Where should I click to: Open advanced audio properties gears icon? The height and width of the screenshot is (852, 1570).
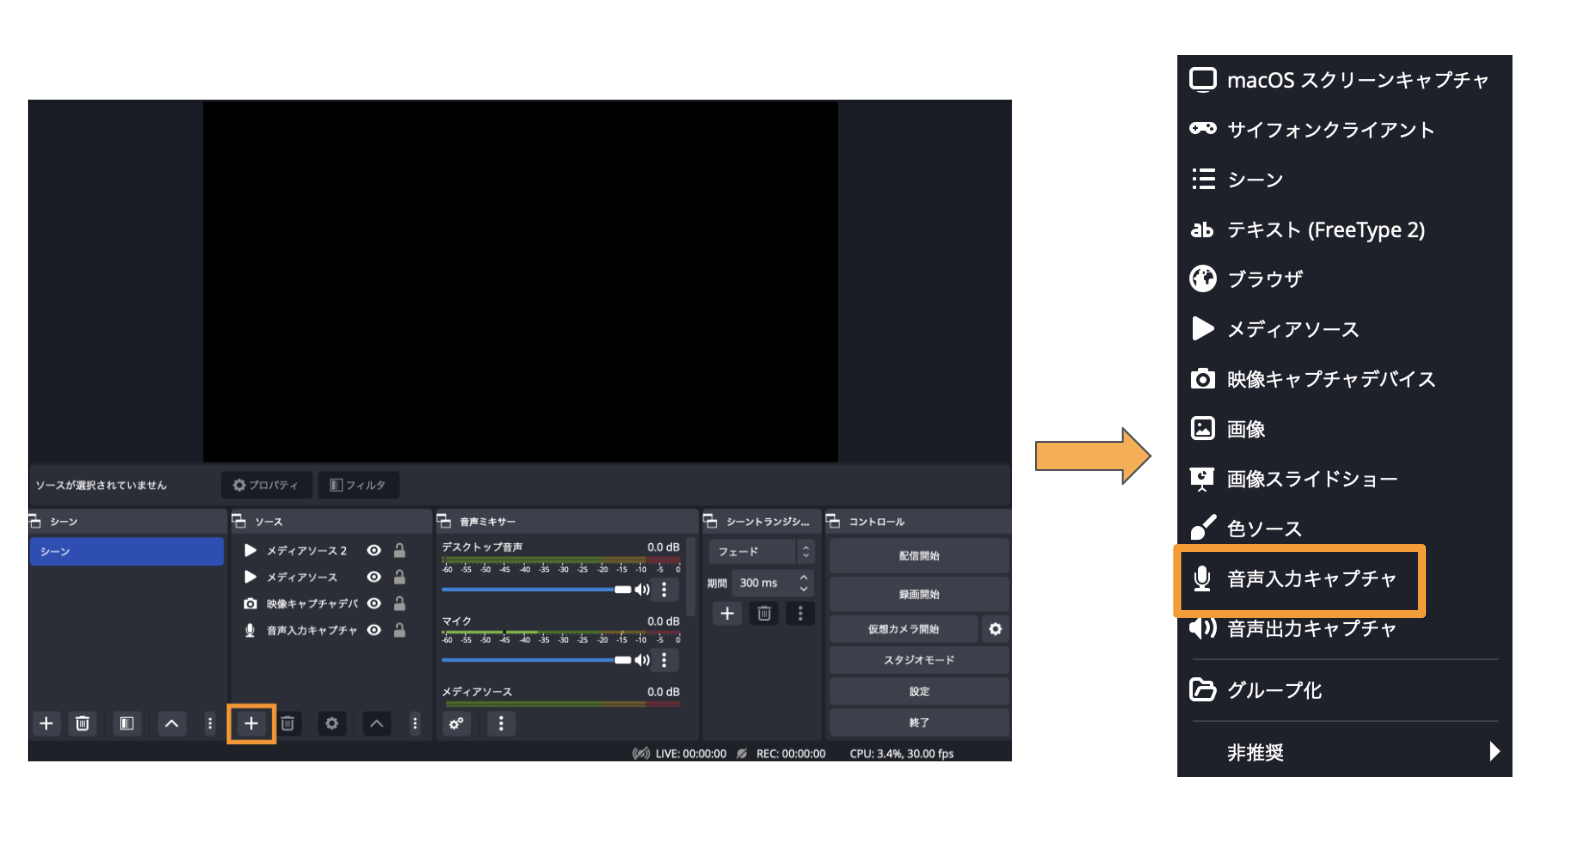pyautogui.click(x=456, y=723)
